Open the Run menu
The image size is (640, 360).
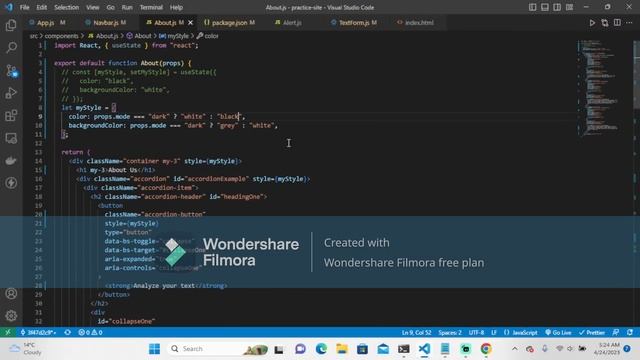(x=127, y=7)
